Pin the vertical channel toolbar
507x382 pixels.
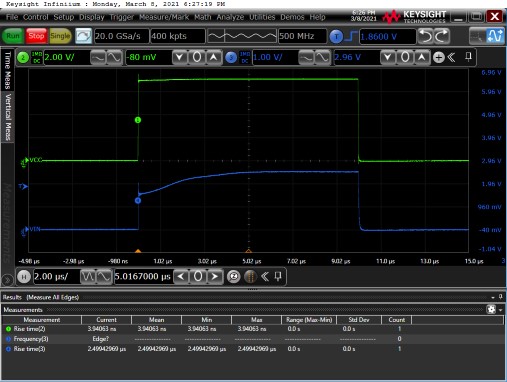click(468, 57)
